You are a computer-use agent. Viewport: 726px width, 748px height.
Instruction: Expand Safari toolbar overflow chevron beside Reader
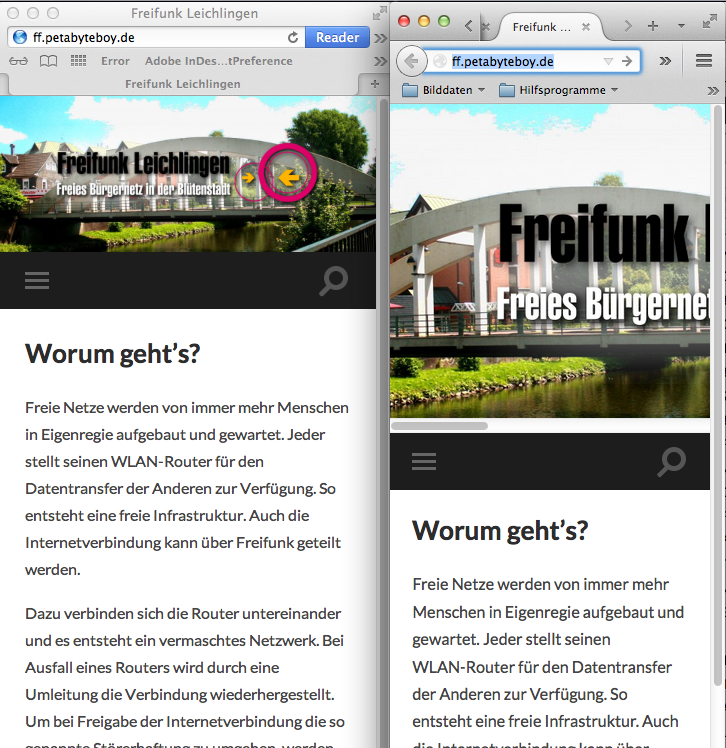[380, 38]
